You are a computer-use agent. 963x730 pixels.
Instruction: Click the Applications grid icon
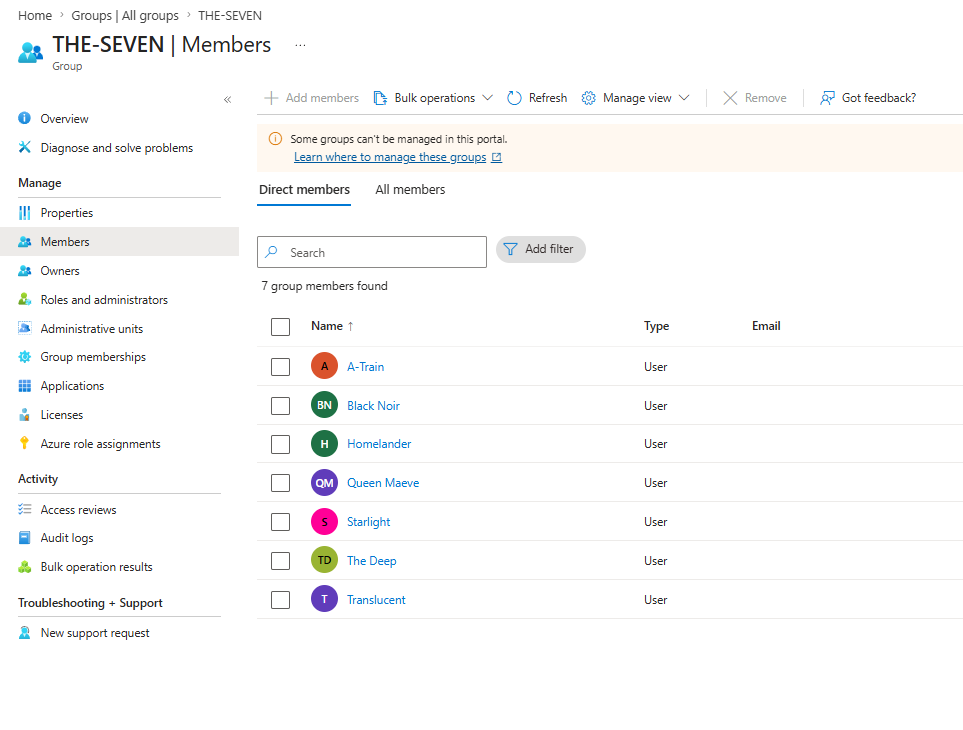(25, 386)
